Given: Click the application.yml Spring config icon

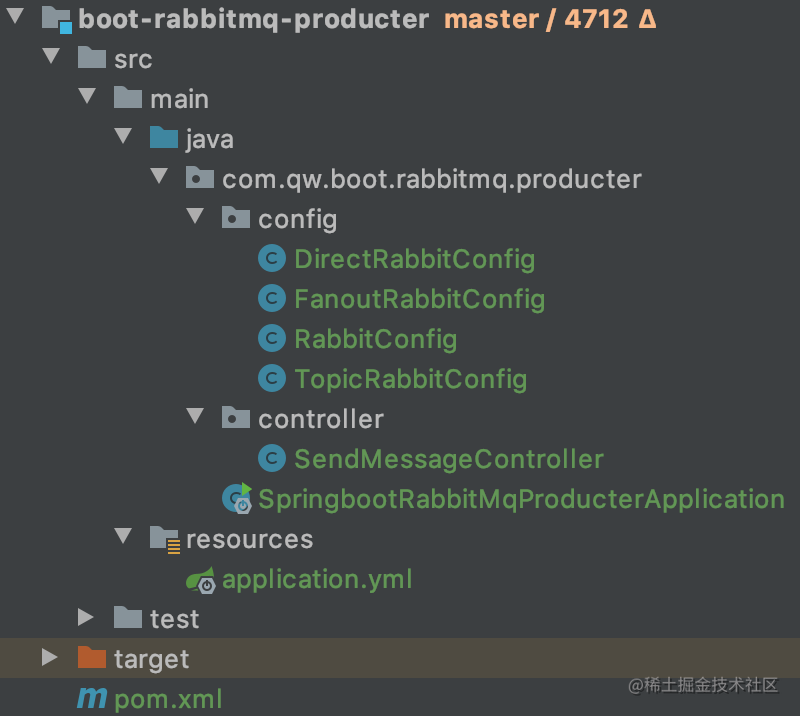Looking at the screenshot, I should coord(201,580).
